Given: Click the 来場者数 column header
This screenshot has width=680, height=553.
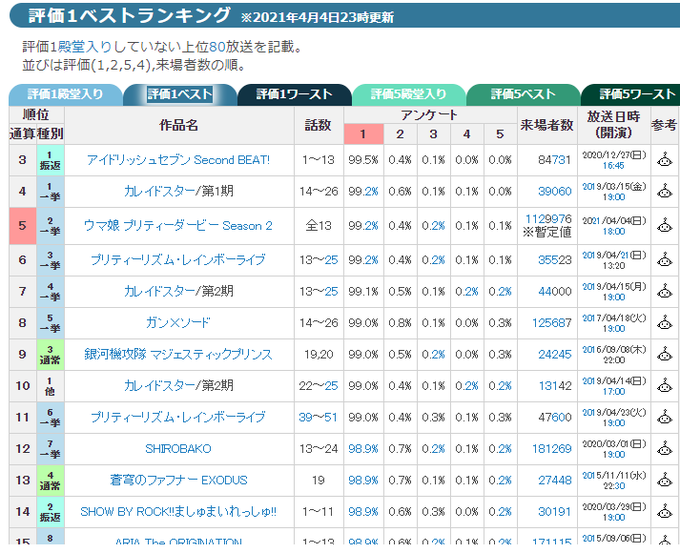Looking at the screenshot, I should (x=547, y=125).
